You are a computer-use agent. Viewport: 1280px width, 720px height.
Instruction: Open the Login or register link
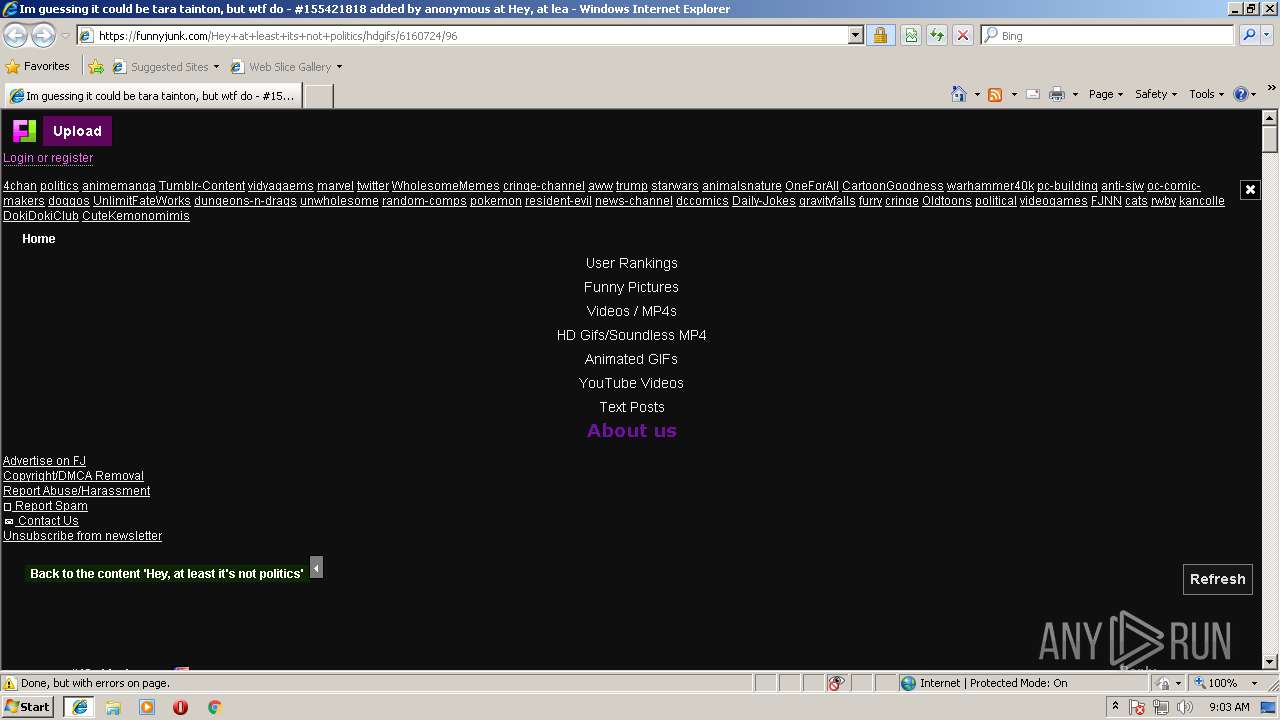48,158
